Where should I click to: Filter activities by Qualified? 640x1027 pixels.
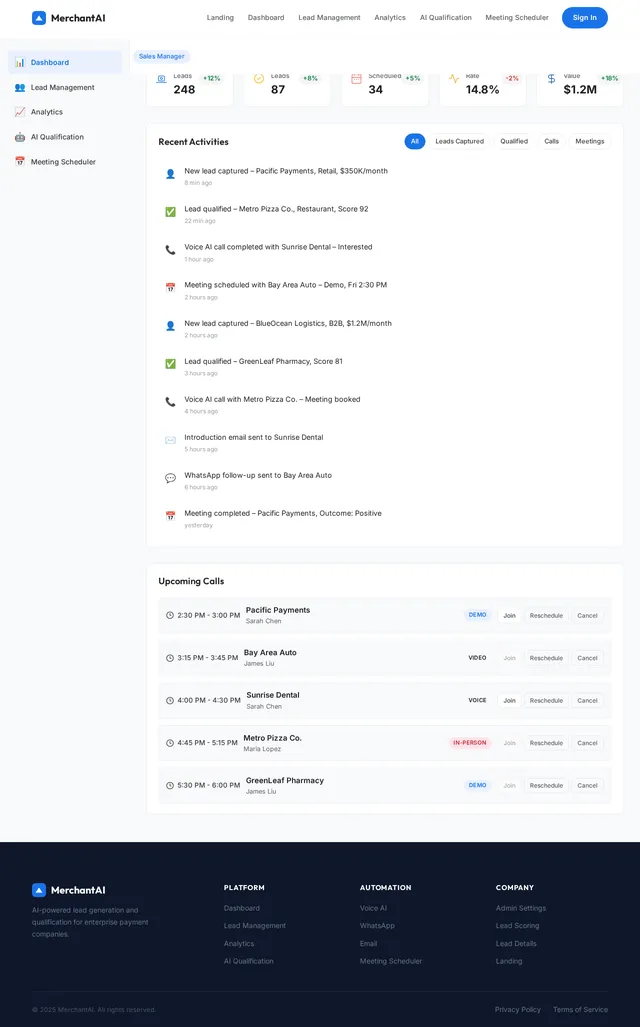514,141
